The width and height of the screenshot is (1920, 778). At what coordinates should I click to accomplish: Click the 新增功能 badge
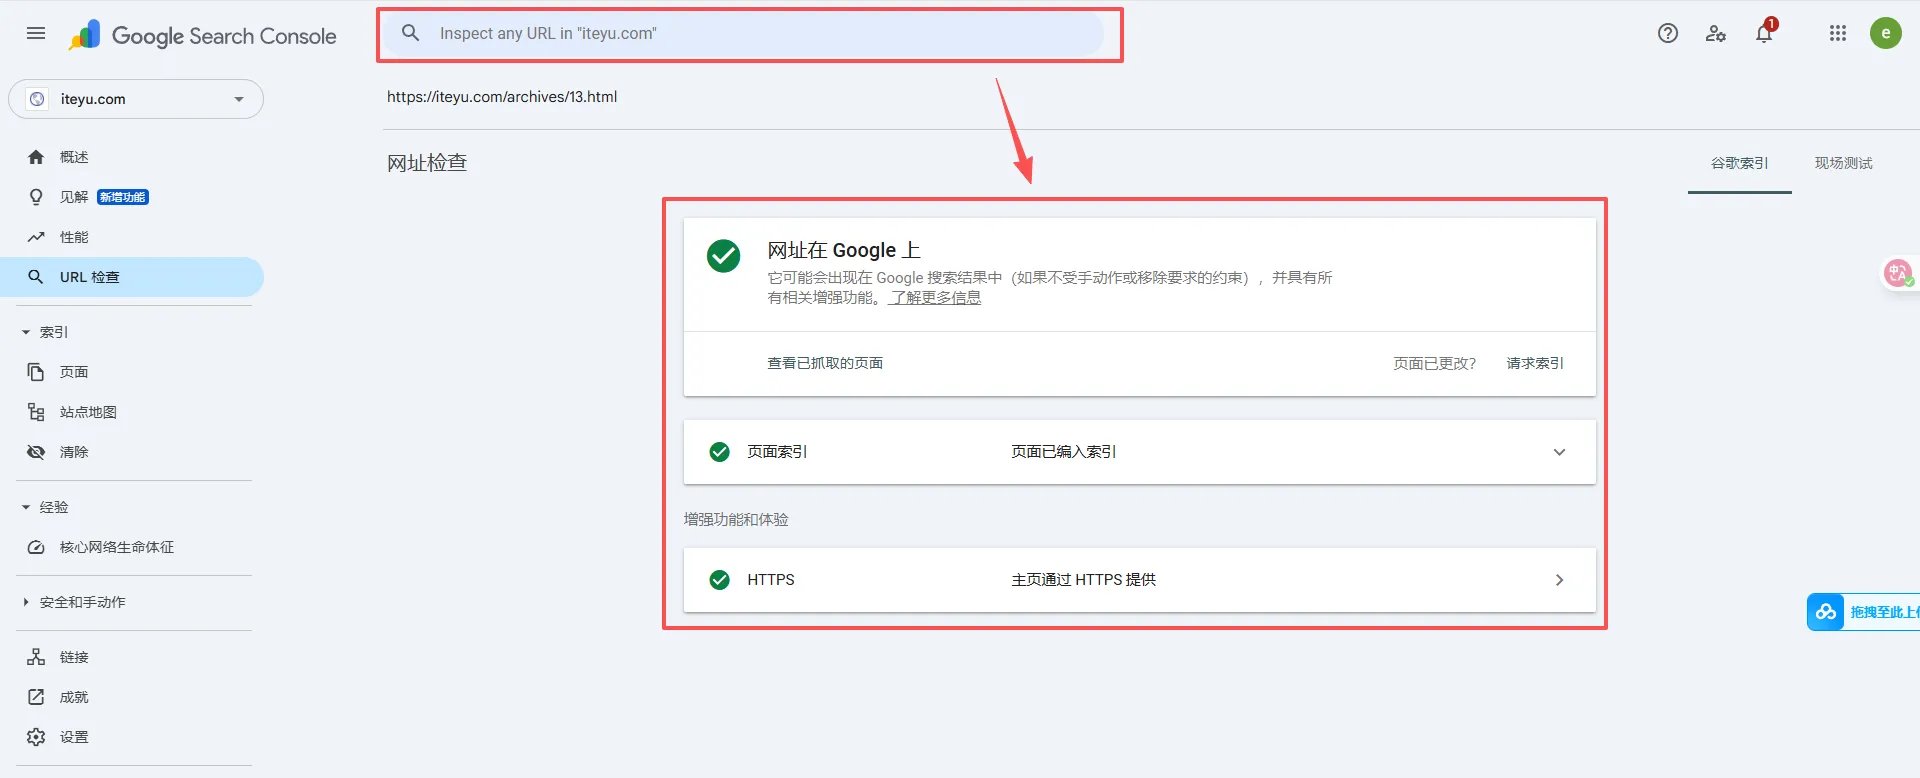pos(123,197)
